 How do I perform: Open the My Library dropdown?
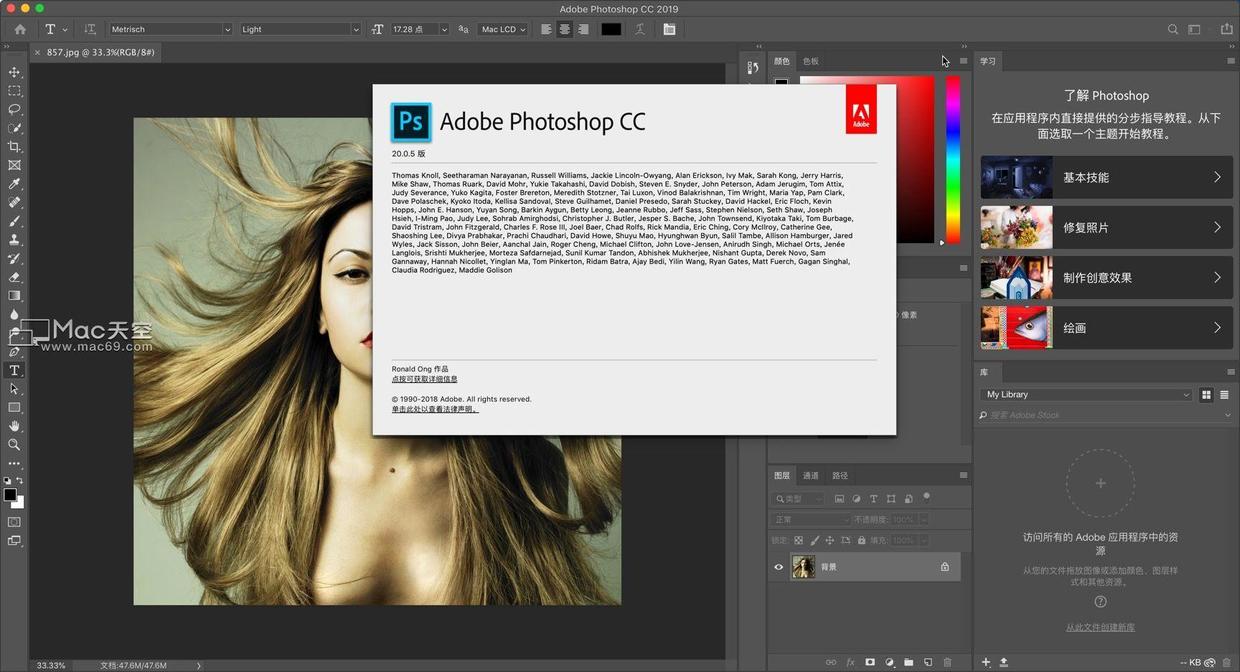[x=1087, y=395]
